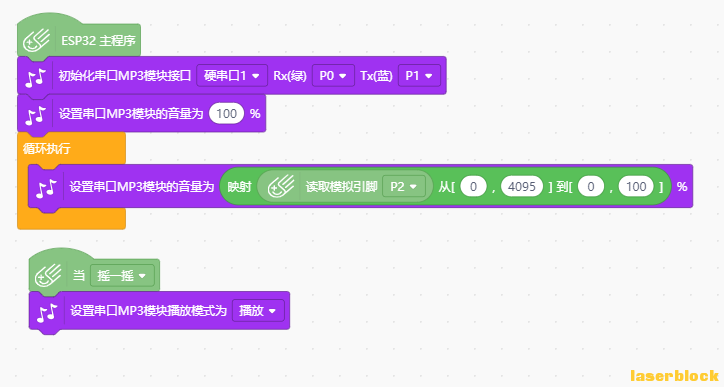
Task: Open the 硬串口1 serial port dropdown
Action: tap(232, 76)
